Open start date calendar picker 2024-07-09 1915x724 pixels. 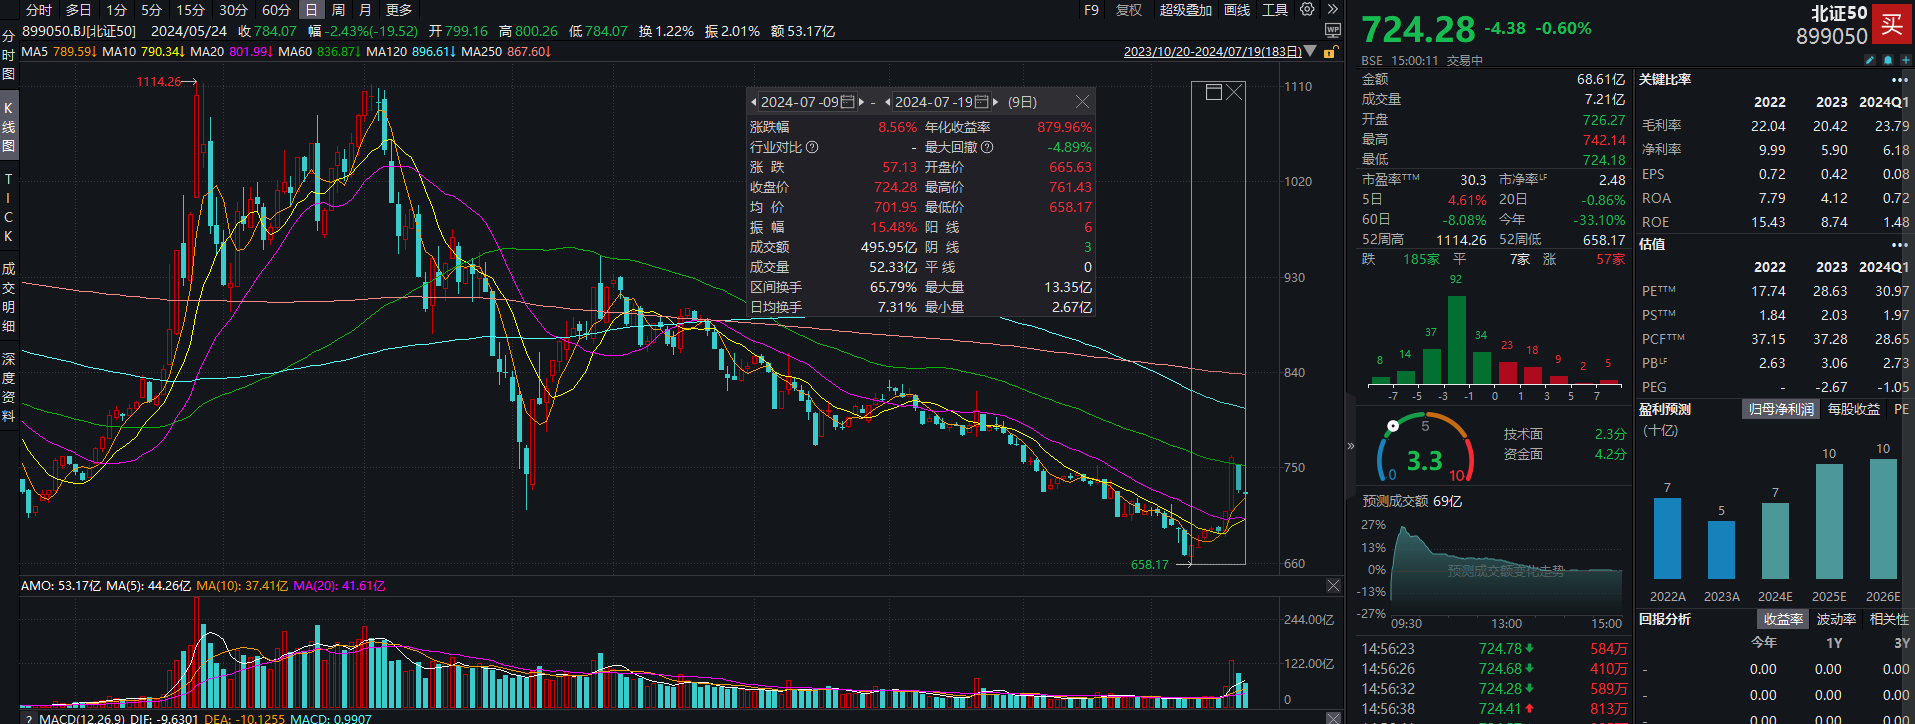[x=848, y=102]
